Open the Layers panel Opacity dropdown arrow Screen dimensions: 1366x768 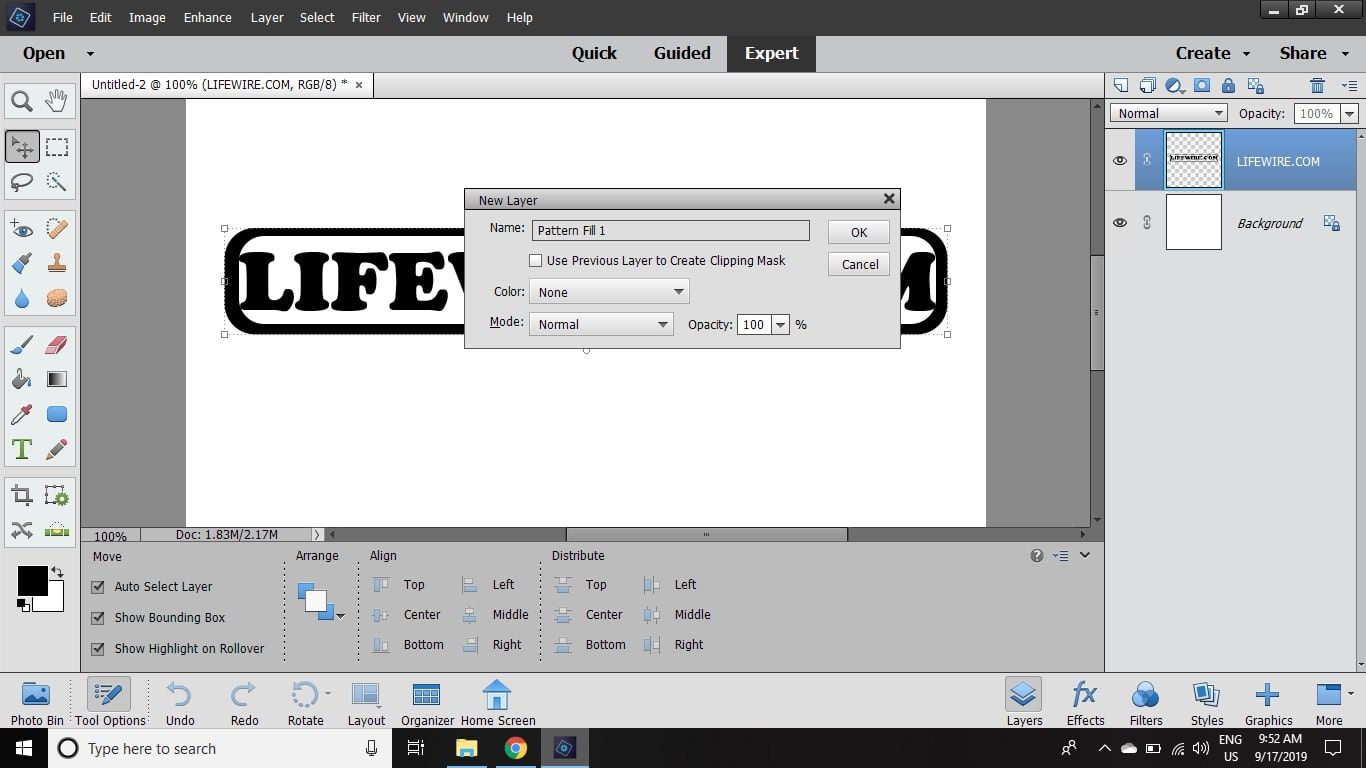(x=1350, y=114)
